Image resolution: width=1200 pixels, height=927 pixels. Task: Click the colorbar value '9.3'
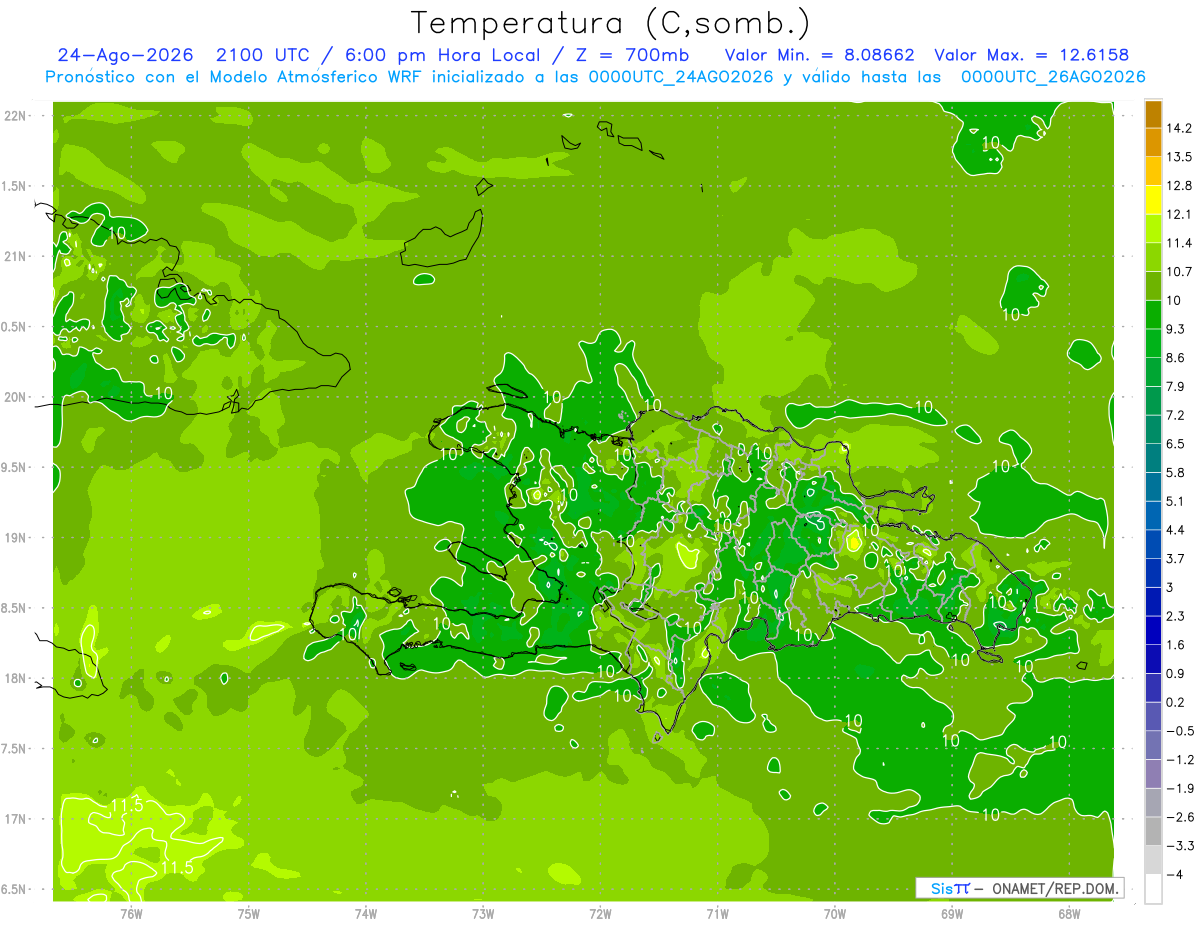point(1177,328)
